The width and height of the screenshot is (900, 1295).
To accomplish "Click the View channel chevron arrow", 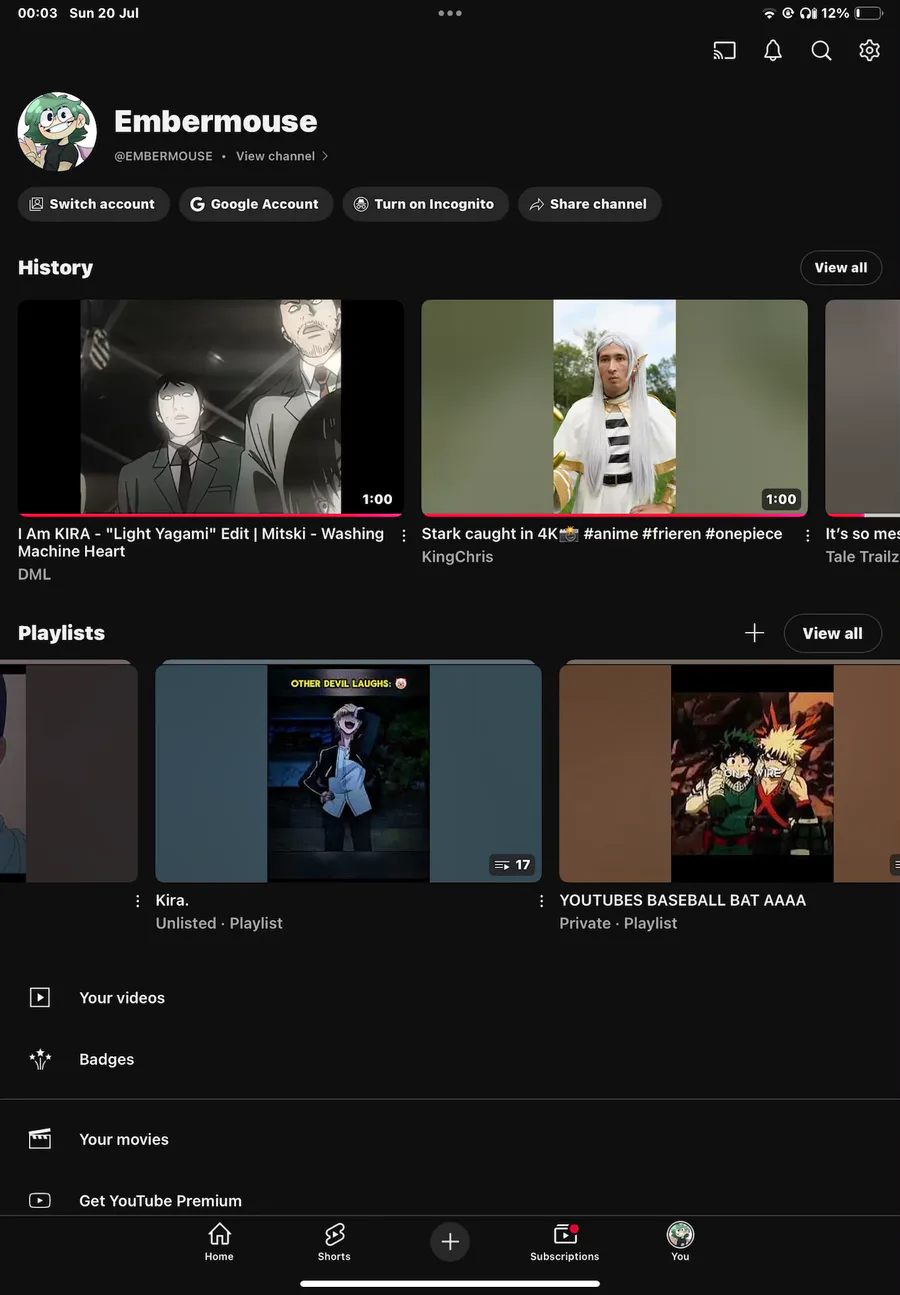I will tap(325, 156).
